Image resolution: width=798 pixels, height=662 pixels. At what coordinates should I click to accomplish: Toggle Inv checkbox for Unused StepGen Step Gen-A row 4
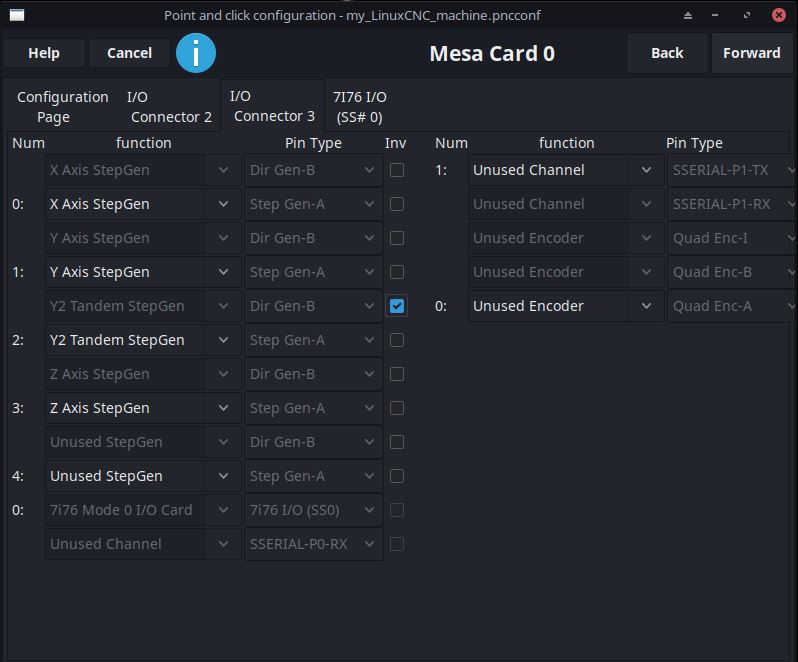tap(396, 476)
